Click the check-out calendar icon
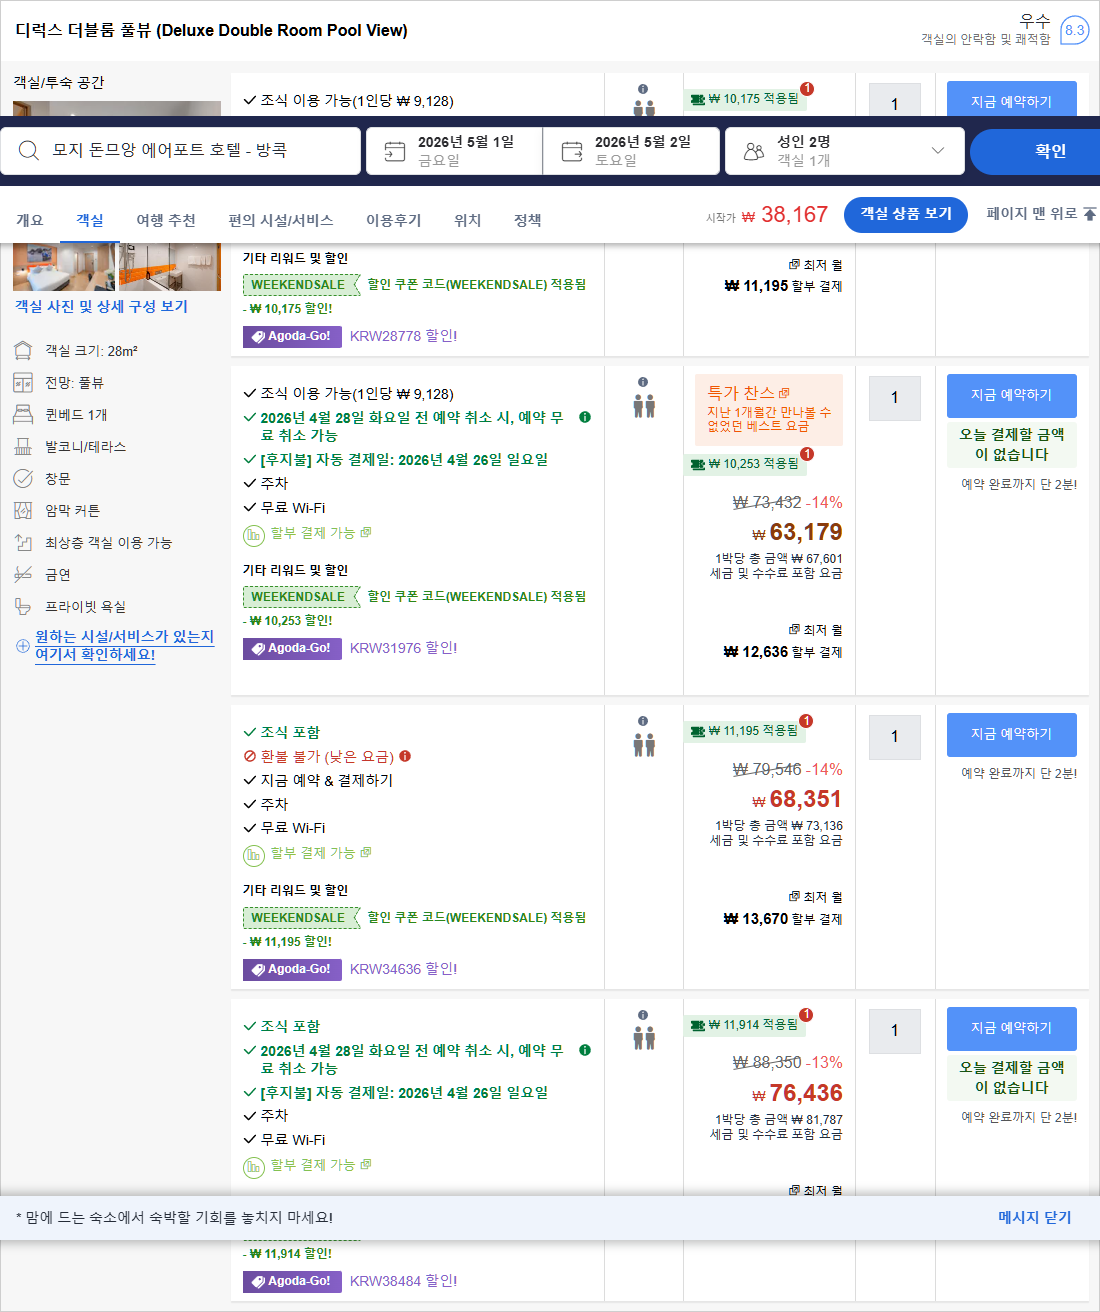 [572, 151]
